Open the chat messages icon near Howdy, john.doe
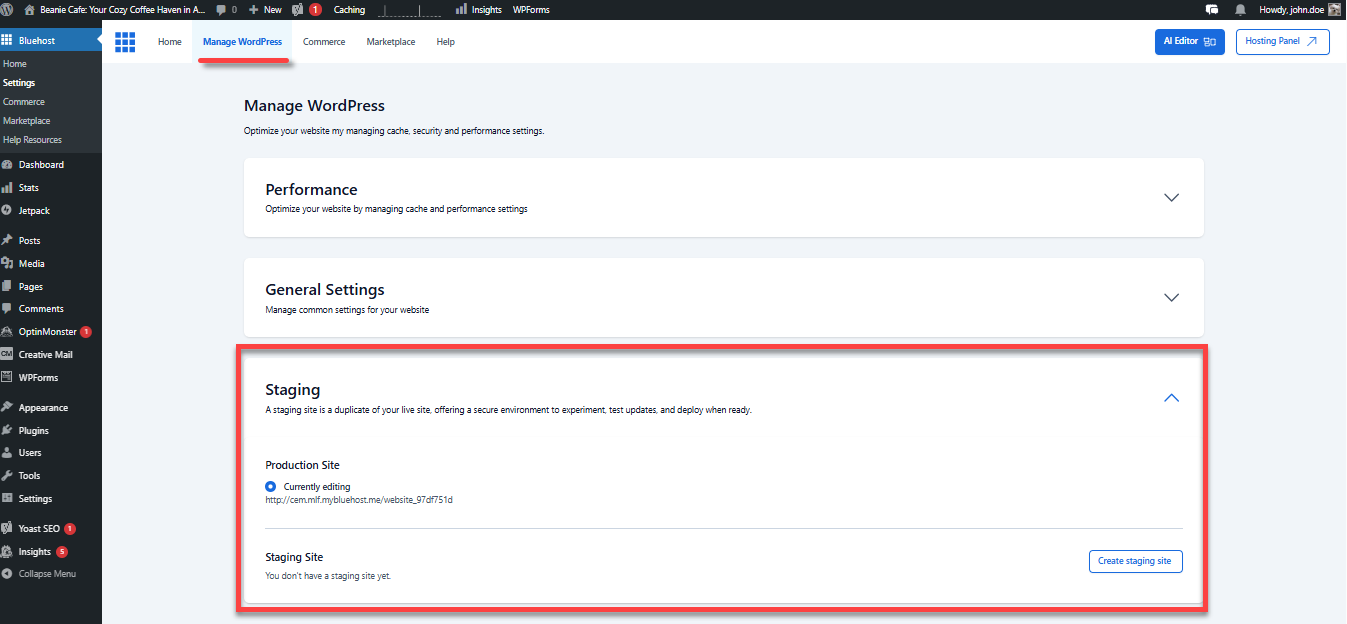This screenshot has height=624, width=1347. tap(1212, 9)
